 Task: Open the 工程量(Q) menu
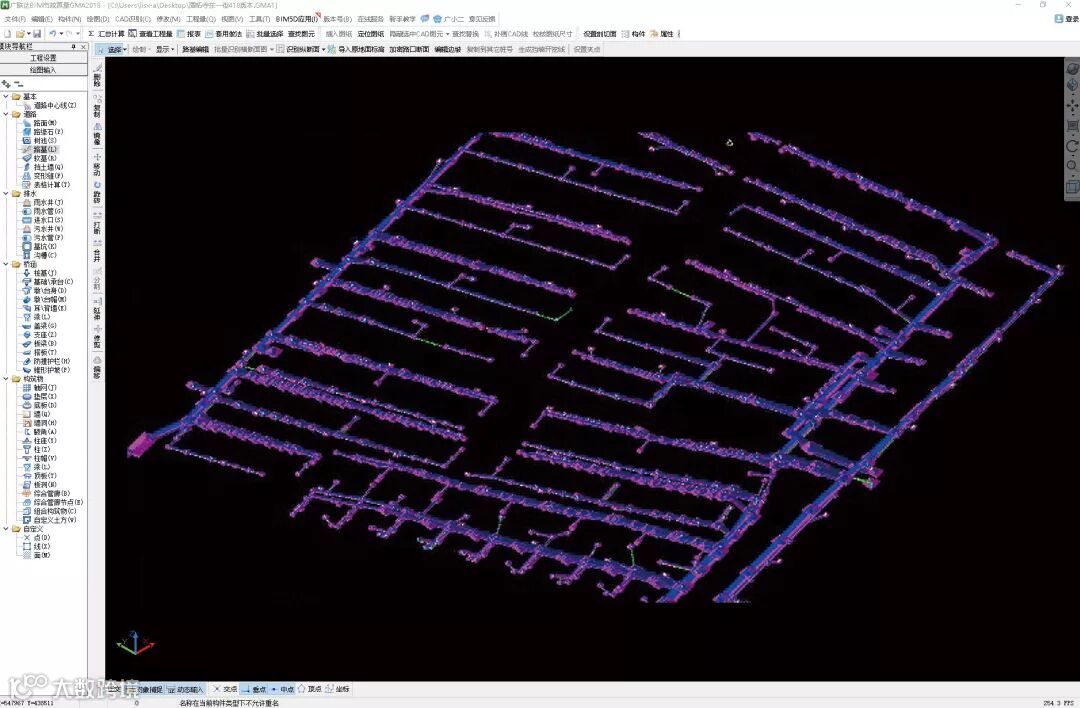[x=200, y=19]
